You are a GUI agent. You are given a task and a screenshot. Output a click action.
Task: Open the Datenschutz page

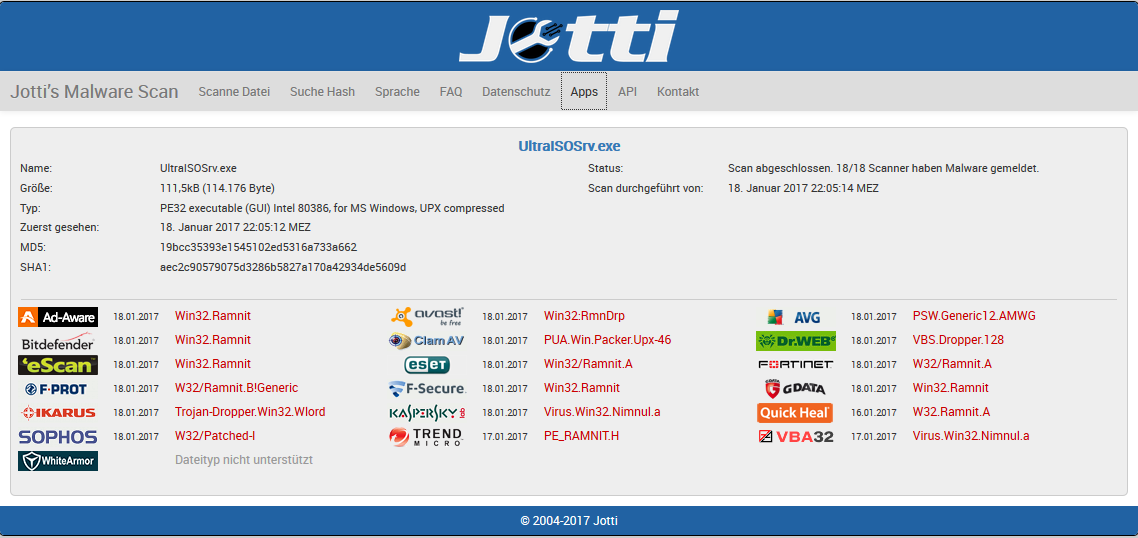(x=516, y=91)
